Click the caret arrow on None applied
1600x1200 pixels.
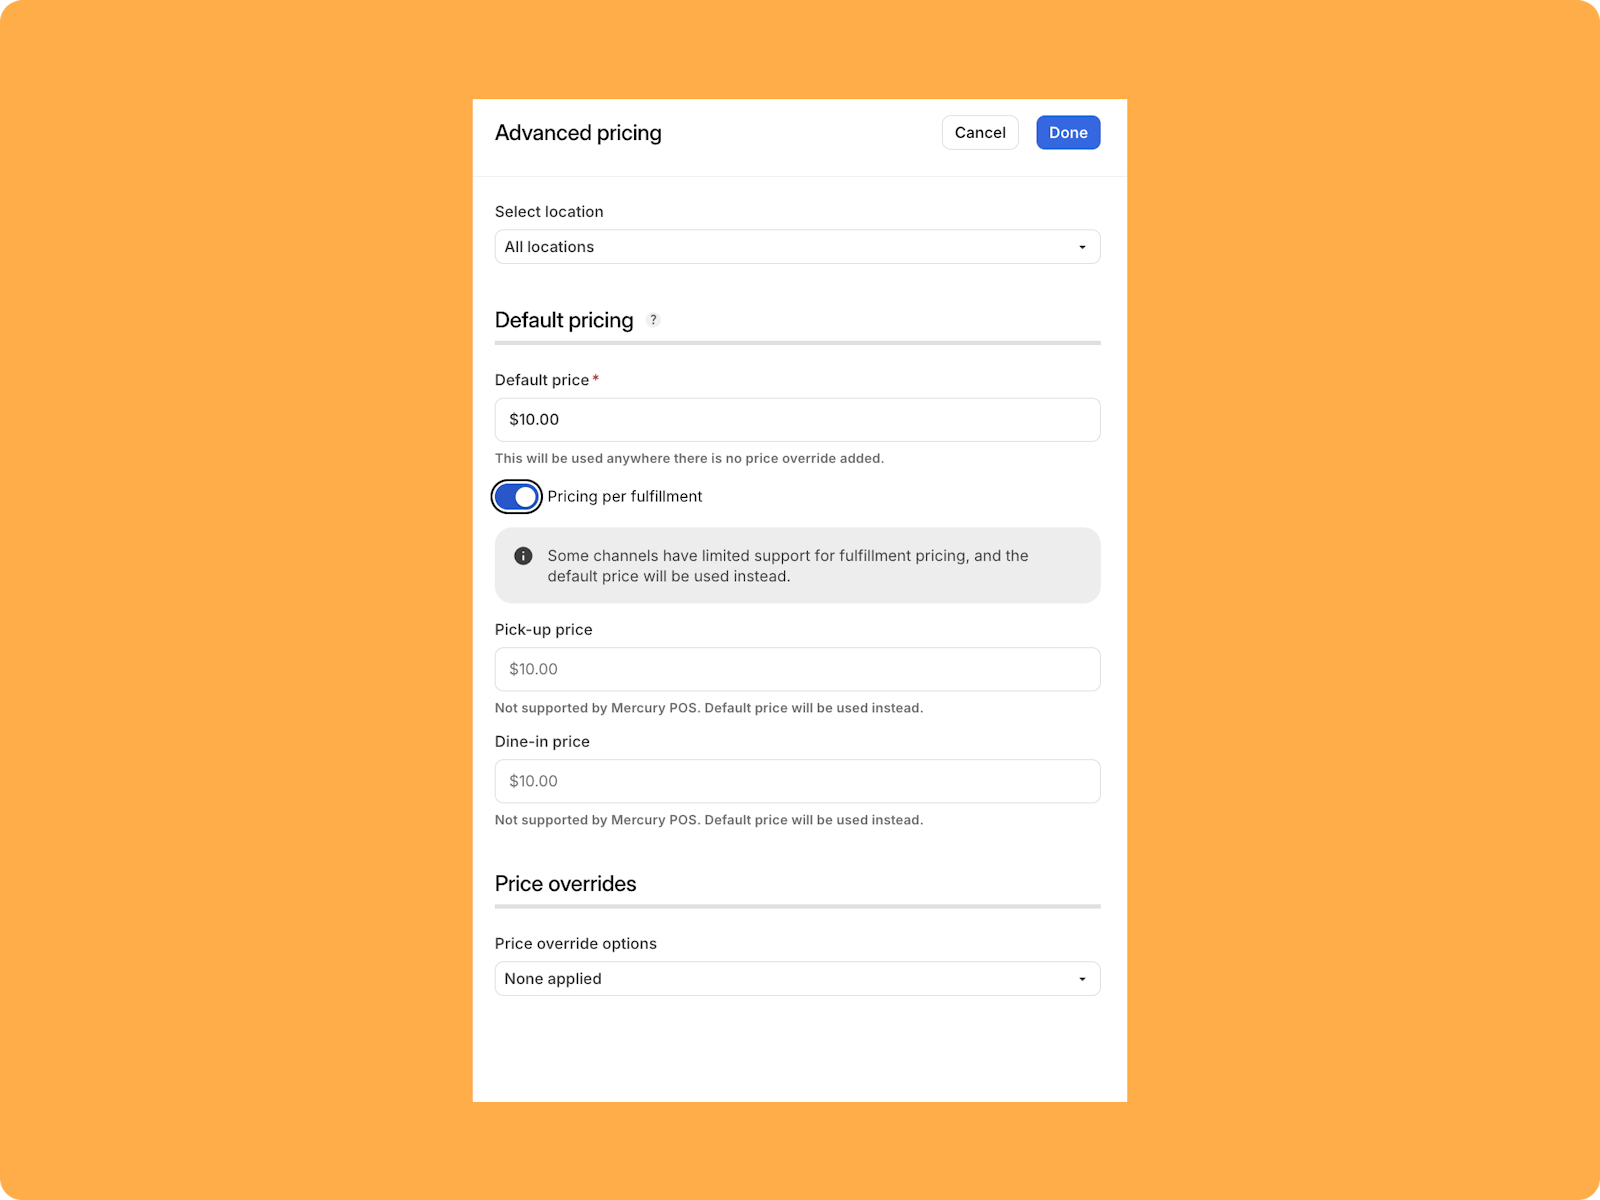(1082, 979)
